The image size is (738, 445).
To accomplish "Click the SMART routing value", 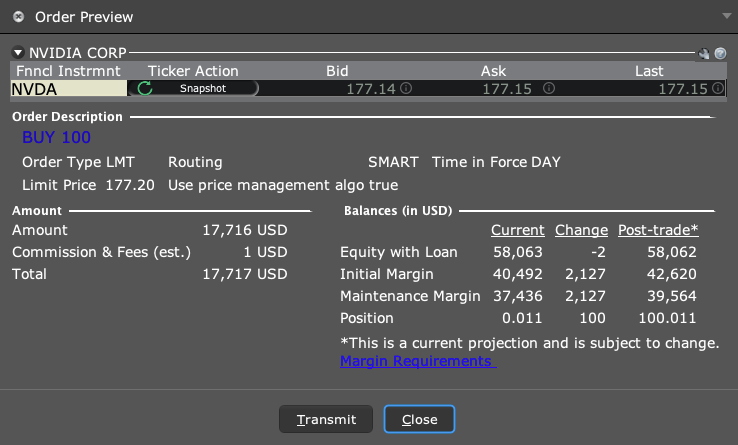I will pos(393,162).
